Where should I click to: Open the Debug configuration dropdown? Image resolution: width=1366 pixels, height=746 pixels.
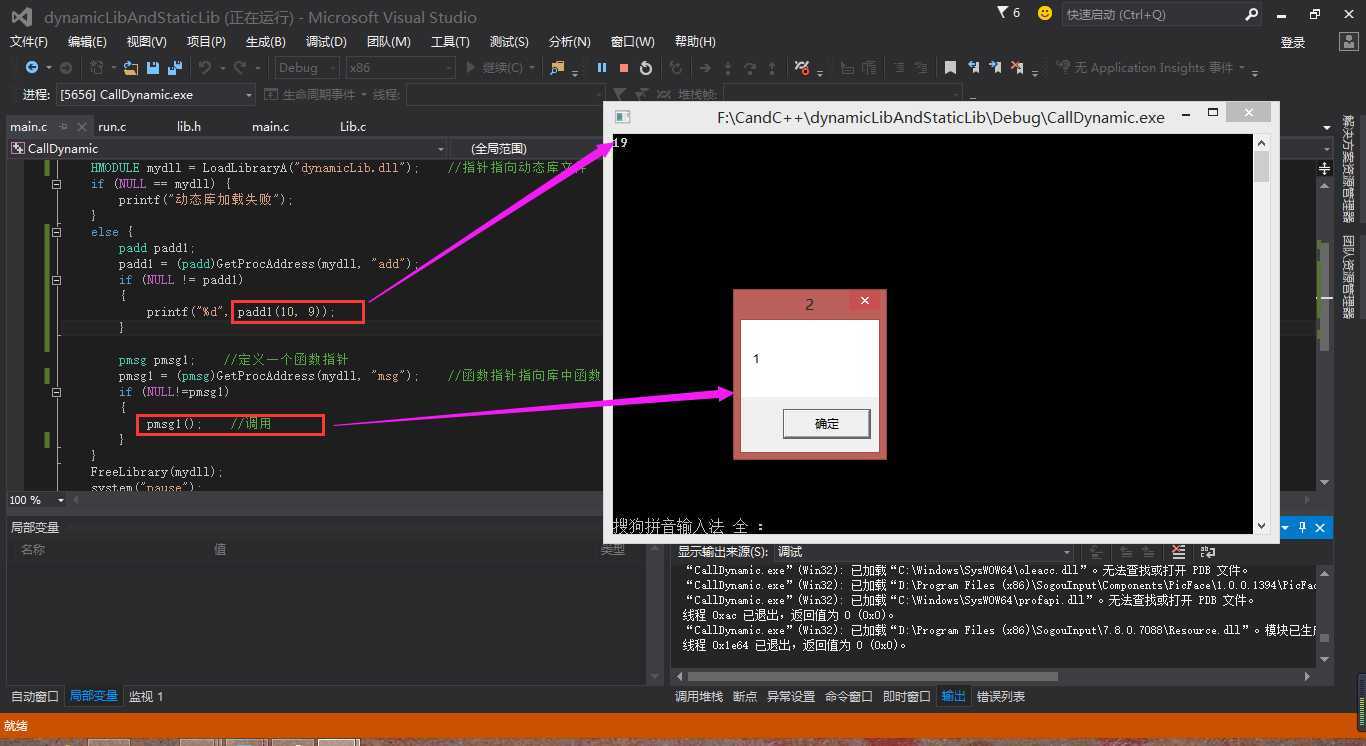coord(307,68)
